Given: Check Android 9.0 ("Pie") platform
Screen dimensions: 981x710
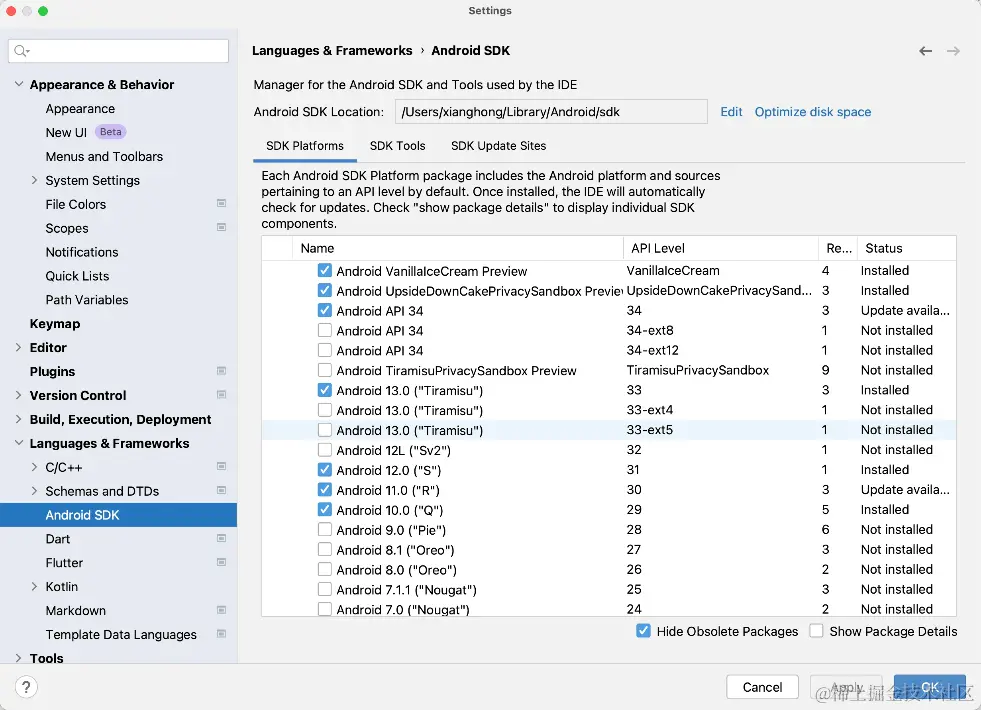Looking at the screenshot, I should click(325, 530).
